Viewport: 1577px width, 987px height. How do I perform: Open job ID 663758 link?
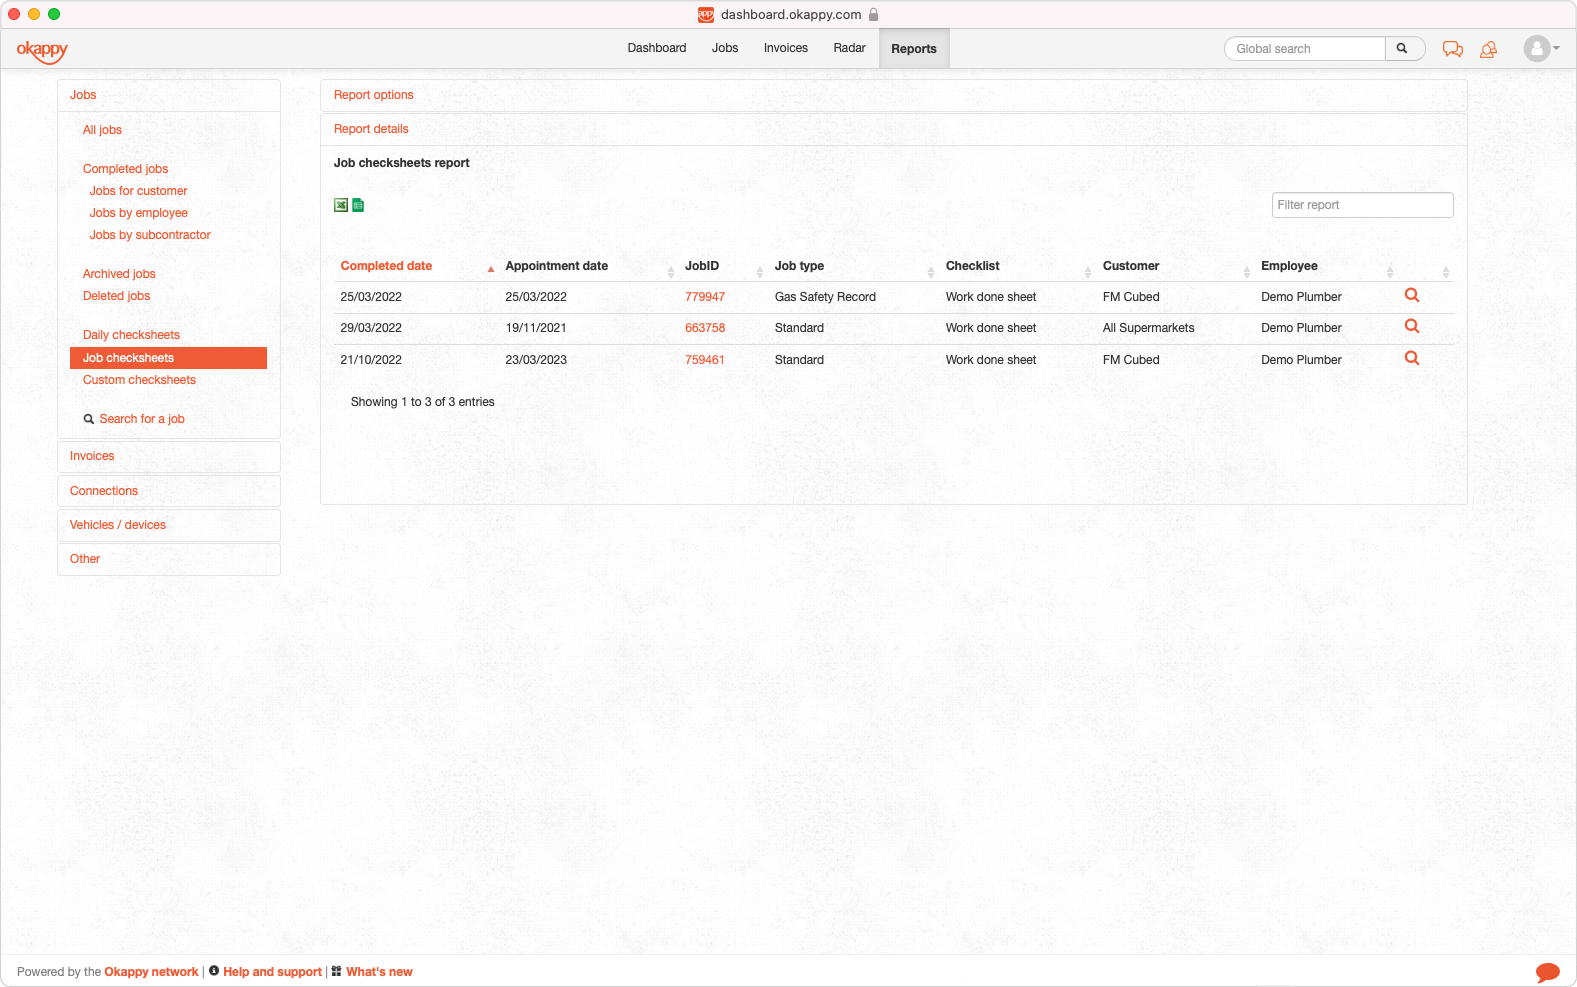click(705, 328)
